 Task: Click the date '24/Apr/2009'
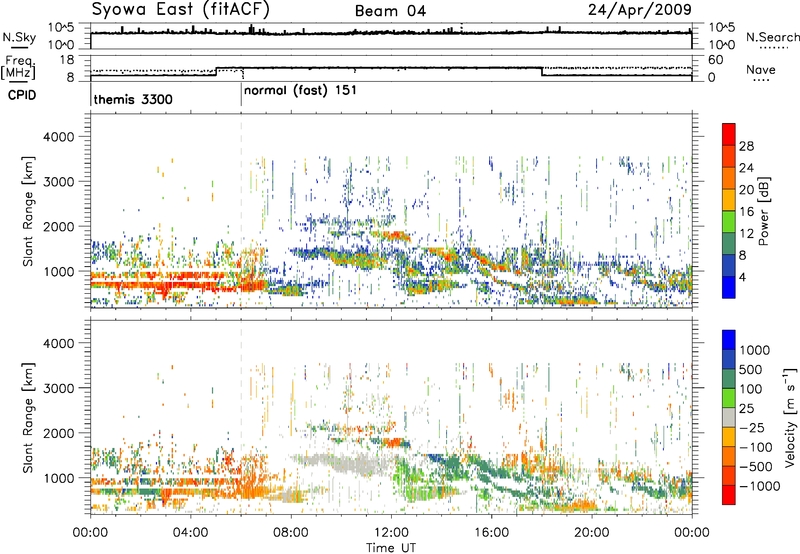pos(640,10)
